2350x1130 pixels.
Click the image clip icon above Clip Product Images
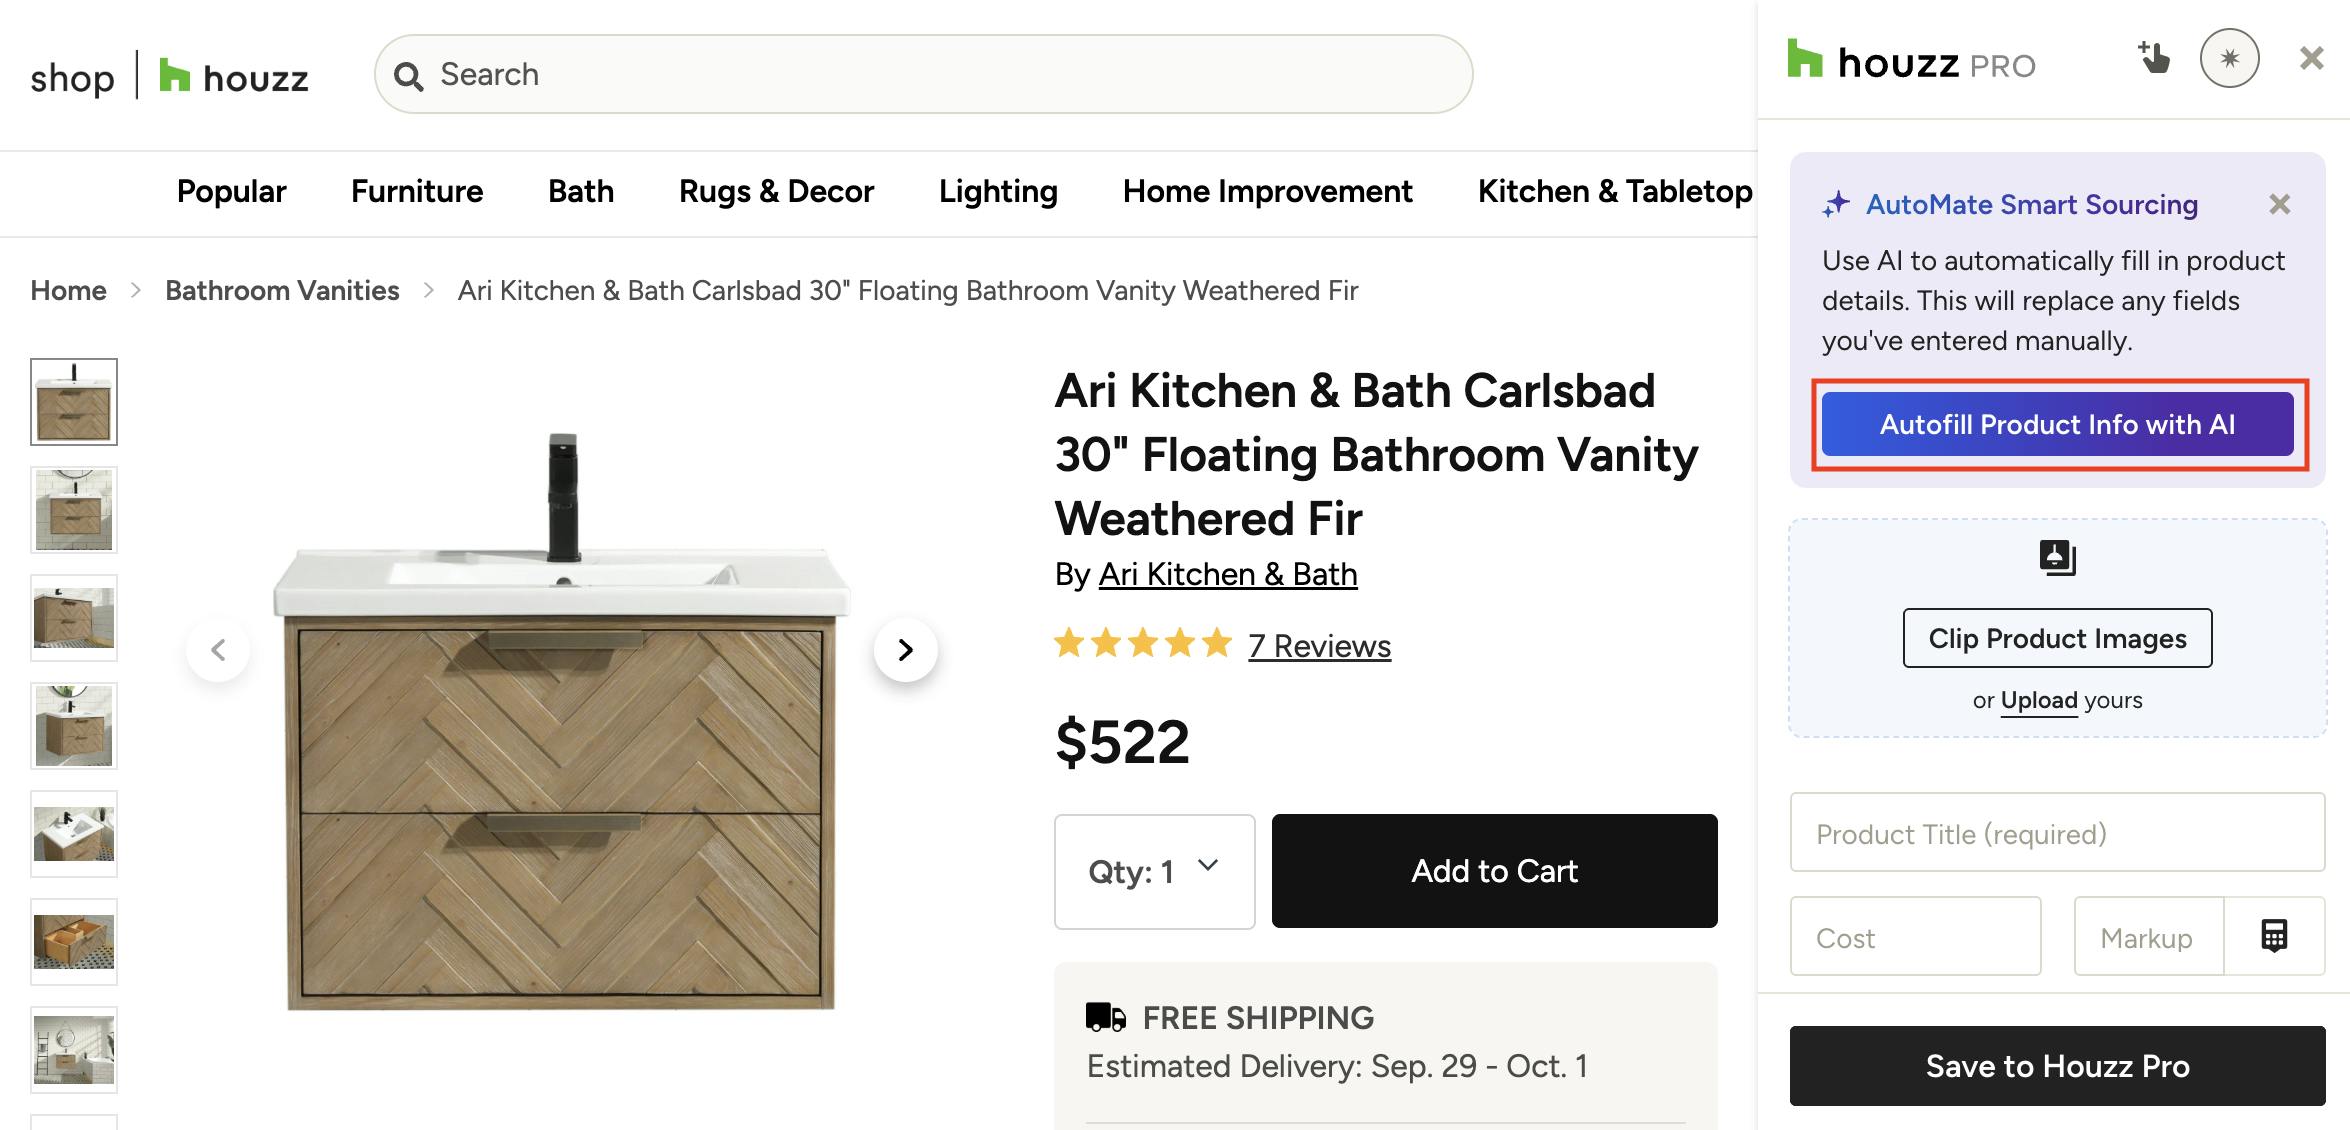pos(2057,557)
